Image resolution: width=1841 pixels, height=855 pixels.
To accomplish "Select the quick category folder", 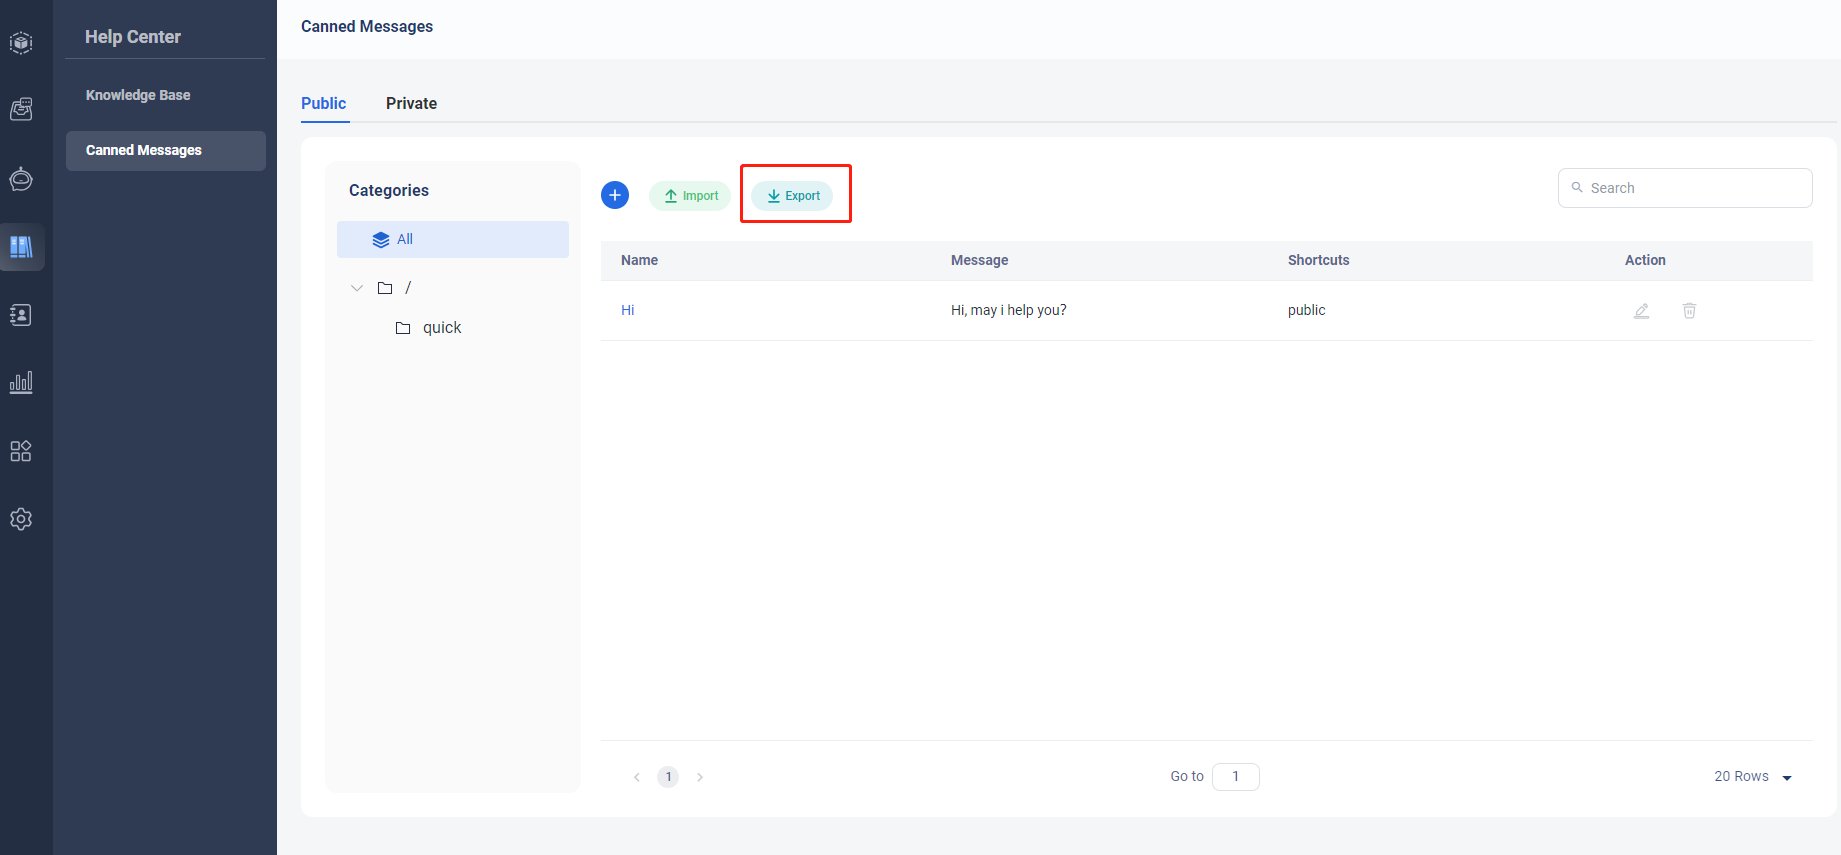I will pos(441,328).
